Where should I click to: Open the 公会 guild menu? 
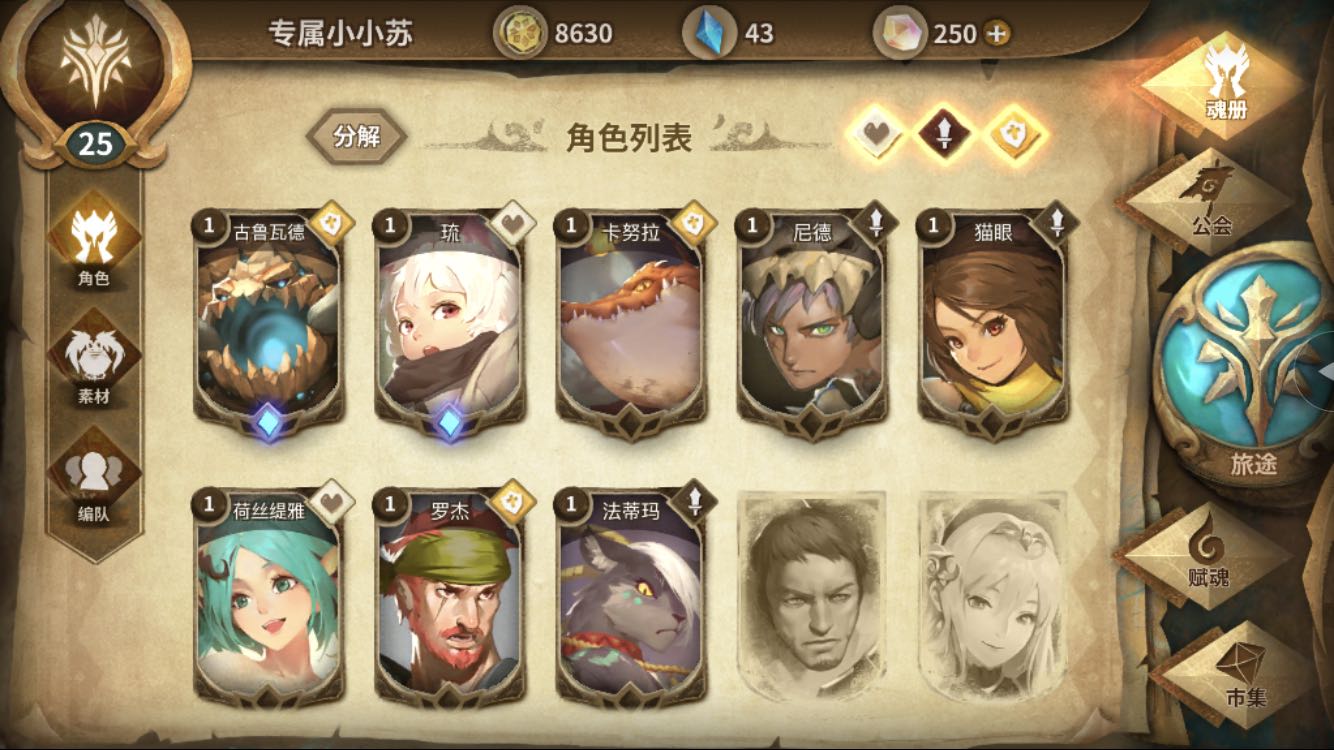1211,198
